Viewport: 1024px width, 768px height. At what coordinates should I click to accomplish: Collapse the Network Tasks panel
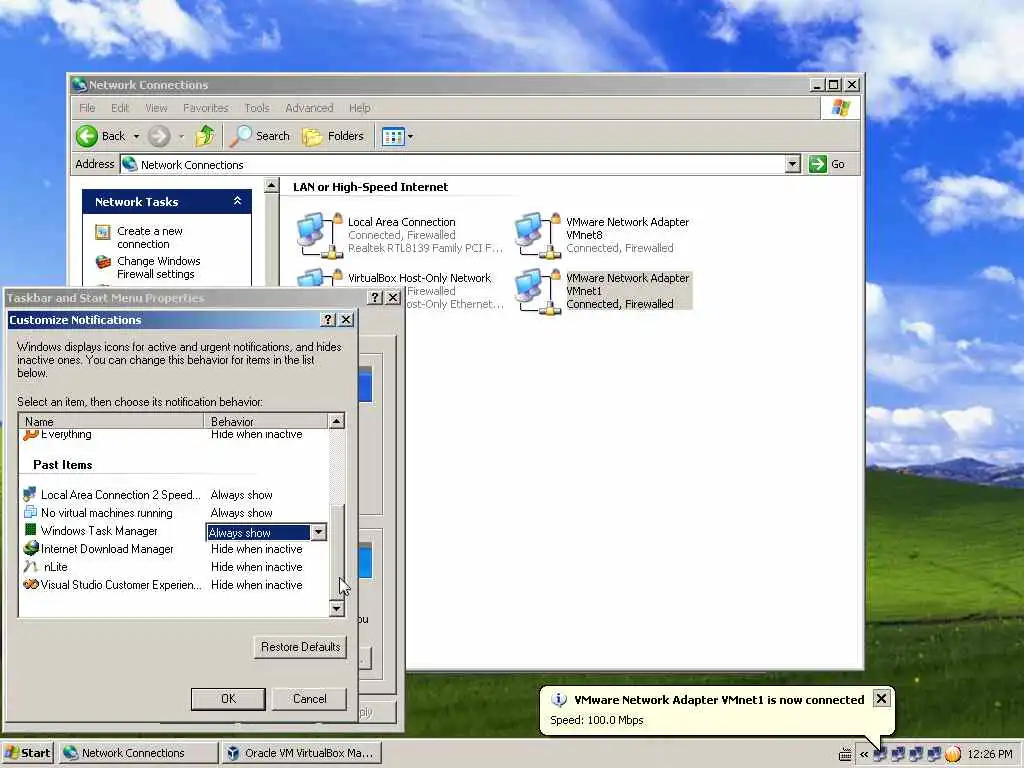[238, 200]
